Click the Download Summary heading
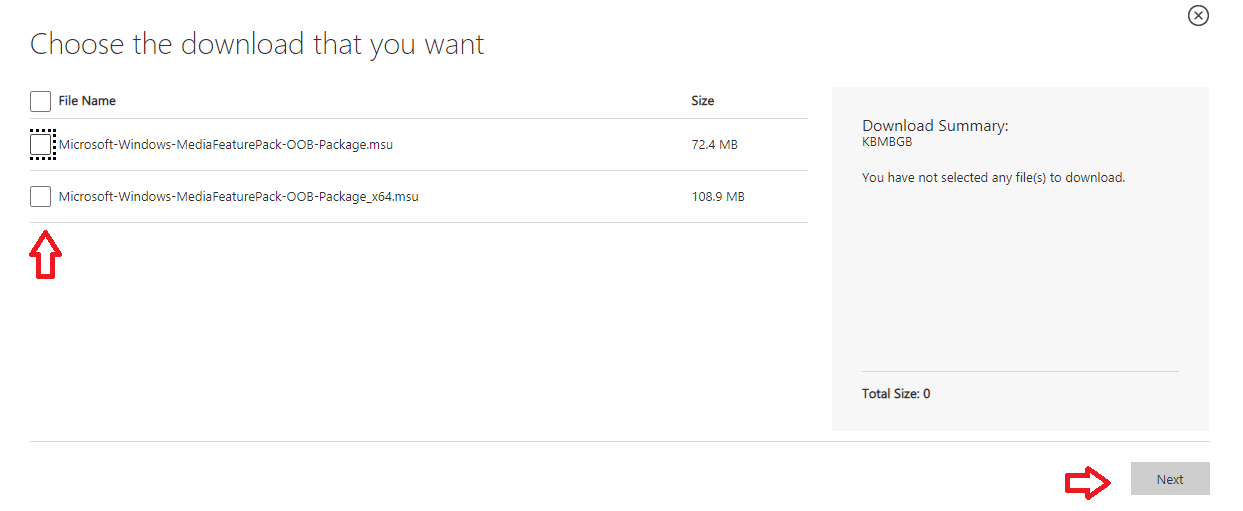Viewport: 1243px width, 511px height. click(x=935, y=126)
